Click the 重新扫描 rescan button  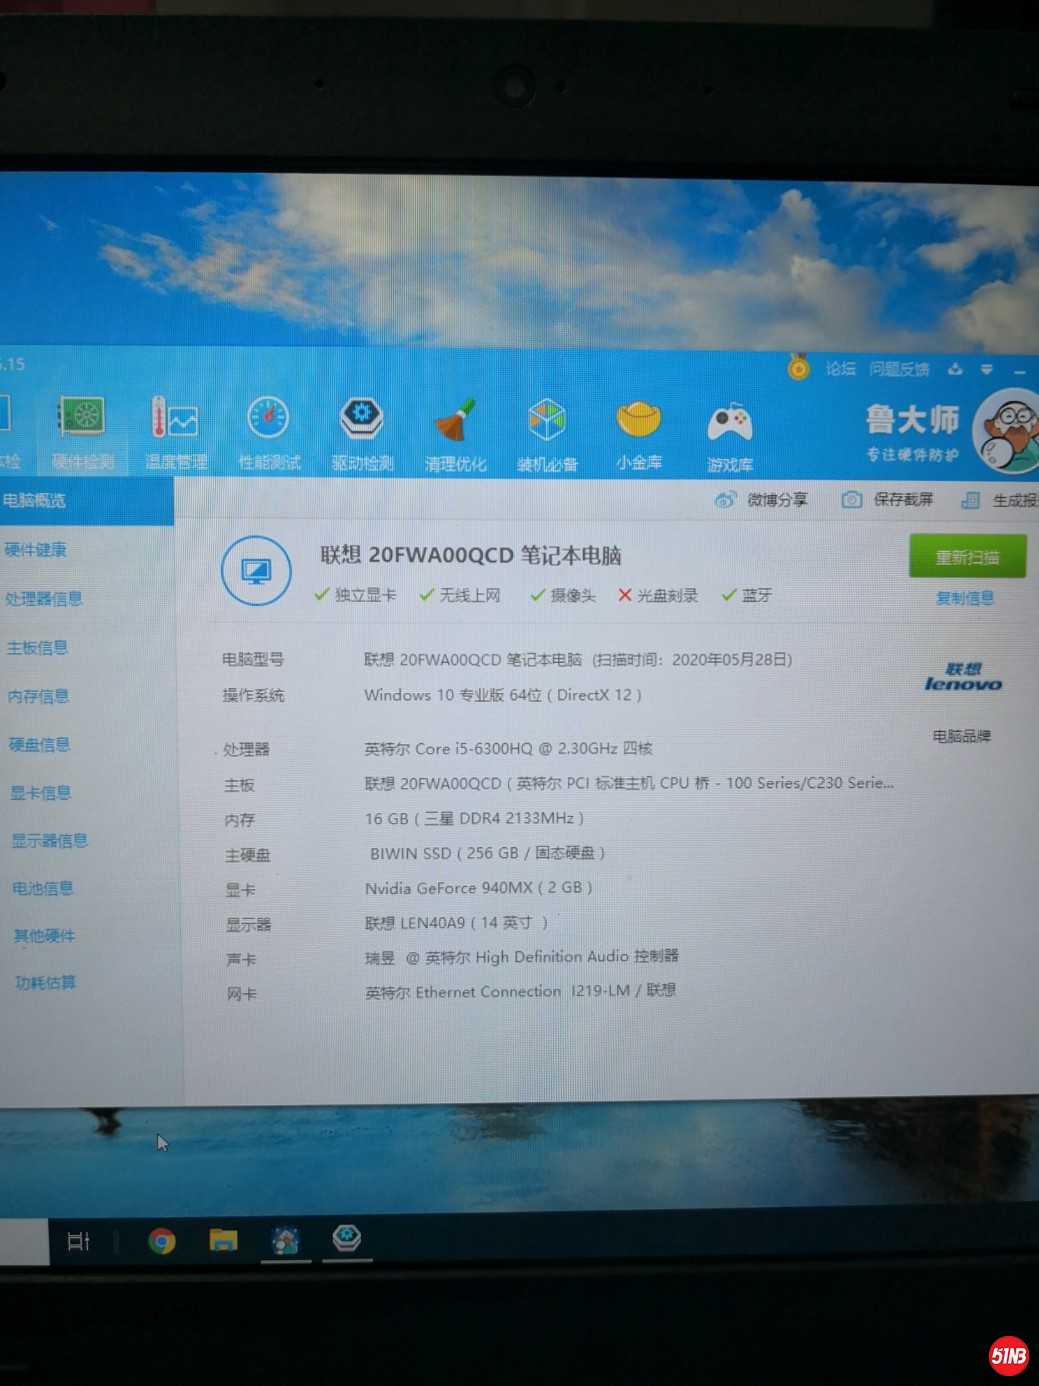[967, 557]
